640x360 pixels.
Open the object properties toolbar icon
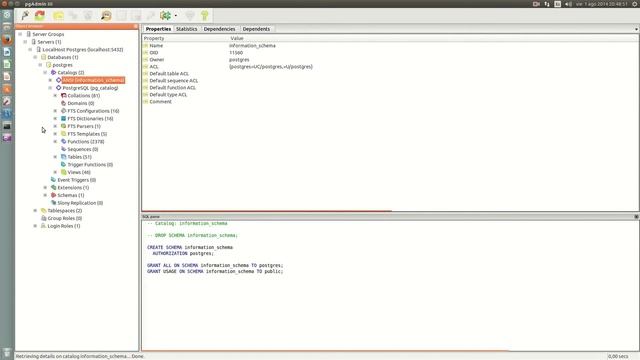(x=58, y=16)
